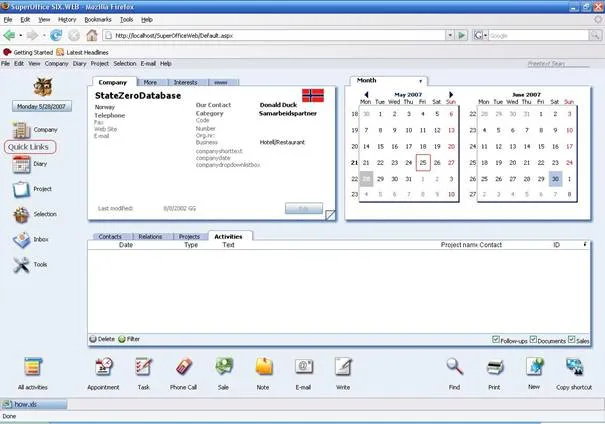Open the Company navigator icon

tap(22, 130)
